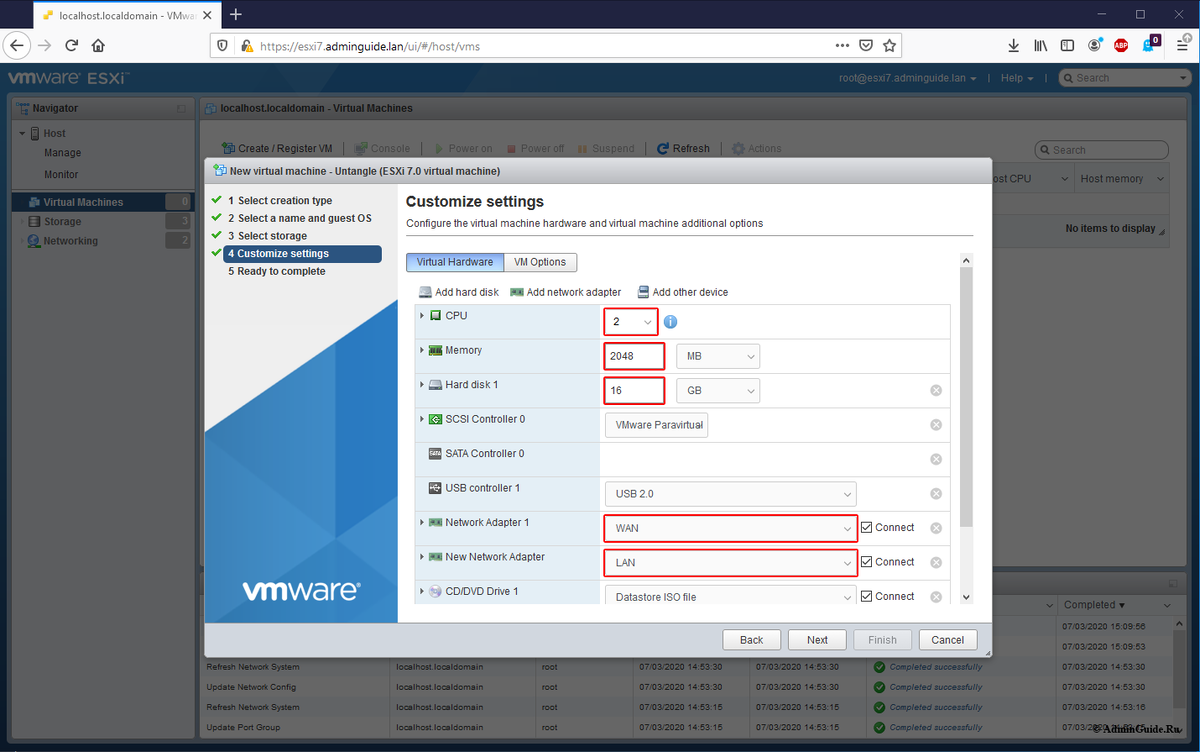Click the CPU info icon
The width and height of the screenshot is (1200, 752).
click(671, 322)
